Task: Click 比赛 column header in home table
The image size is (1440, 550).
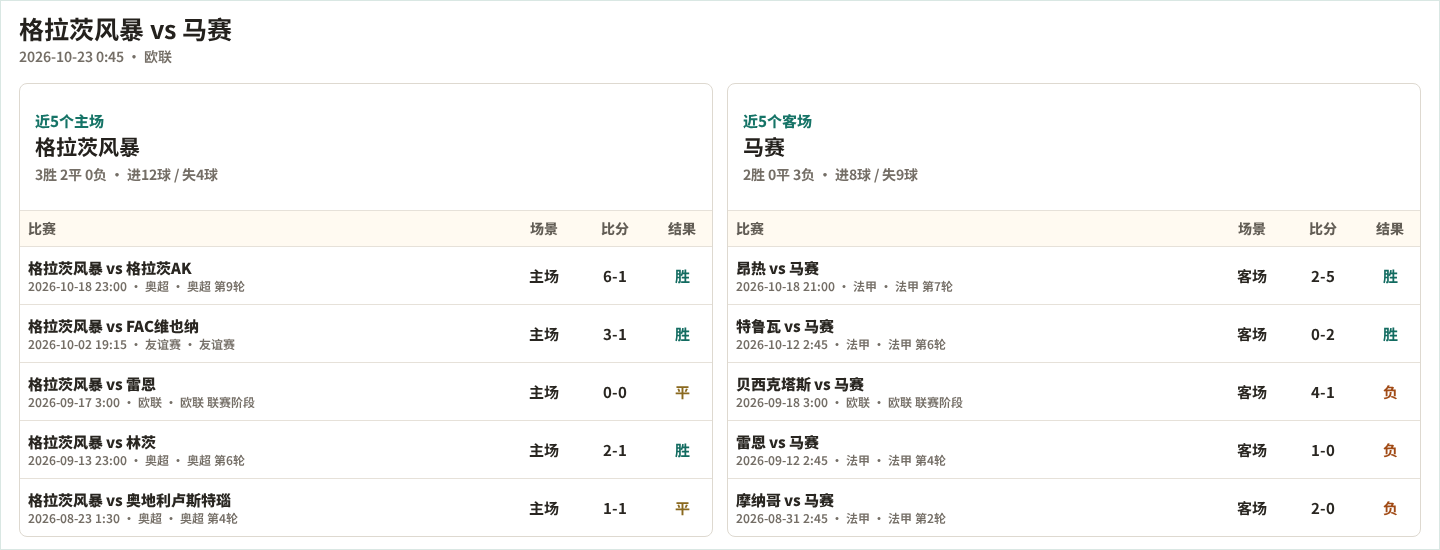Action: (x=42, y=229)
